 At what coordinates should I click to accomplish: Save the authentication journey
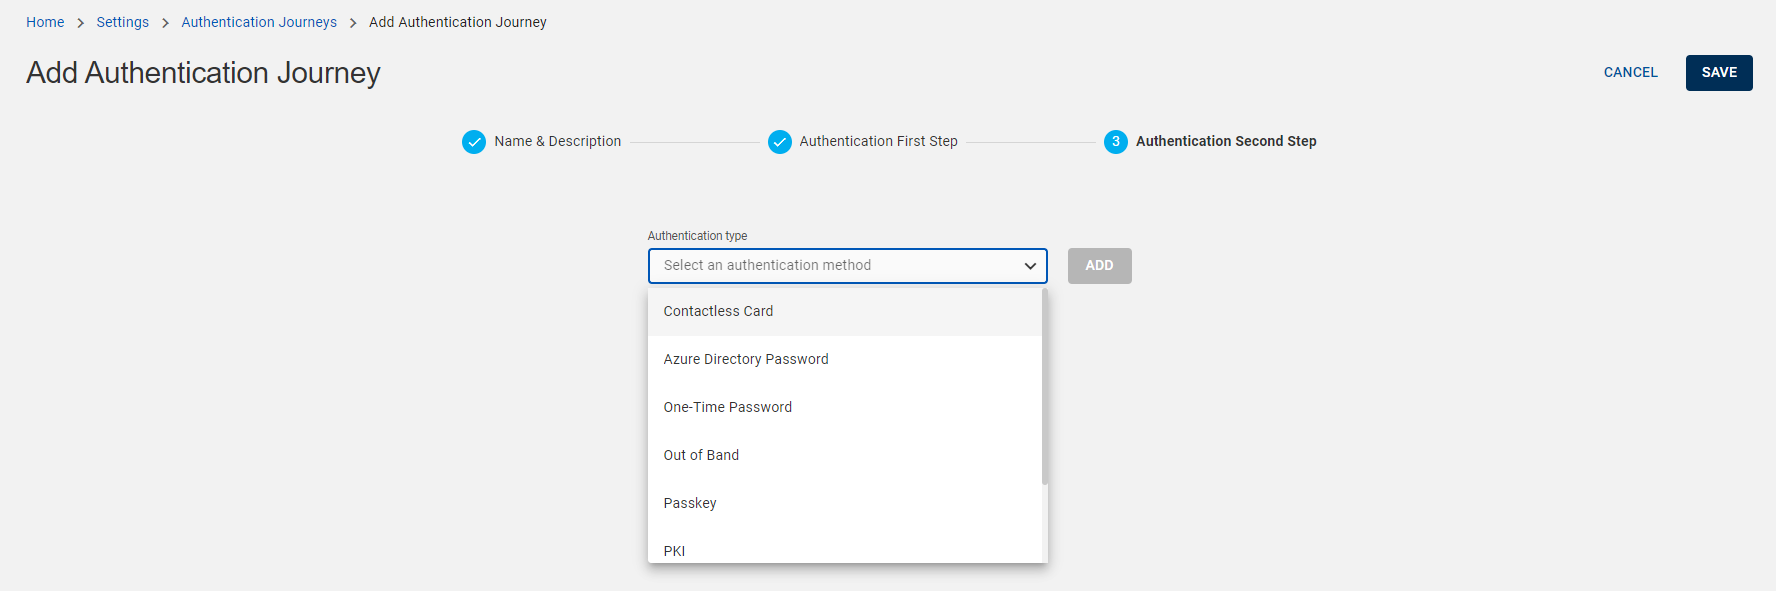[x=1719, y=73]
